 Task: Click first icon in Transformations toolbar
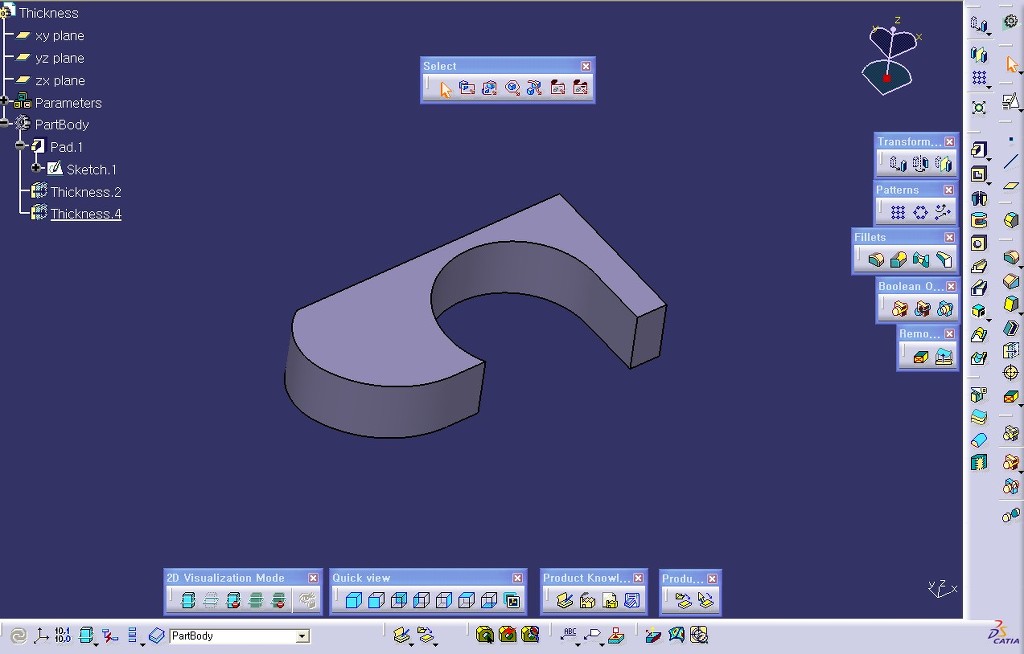898,164
